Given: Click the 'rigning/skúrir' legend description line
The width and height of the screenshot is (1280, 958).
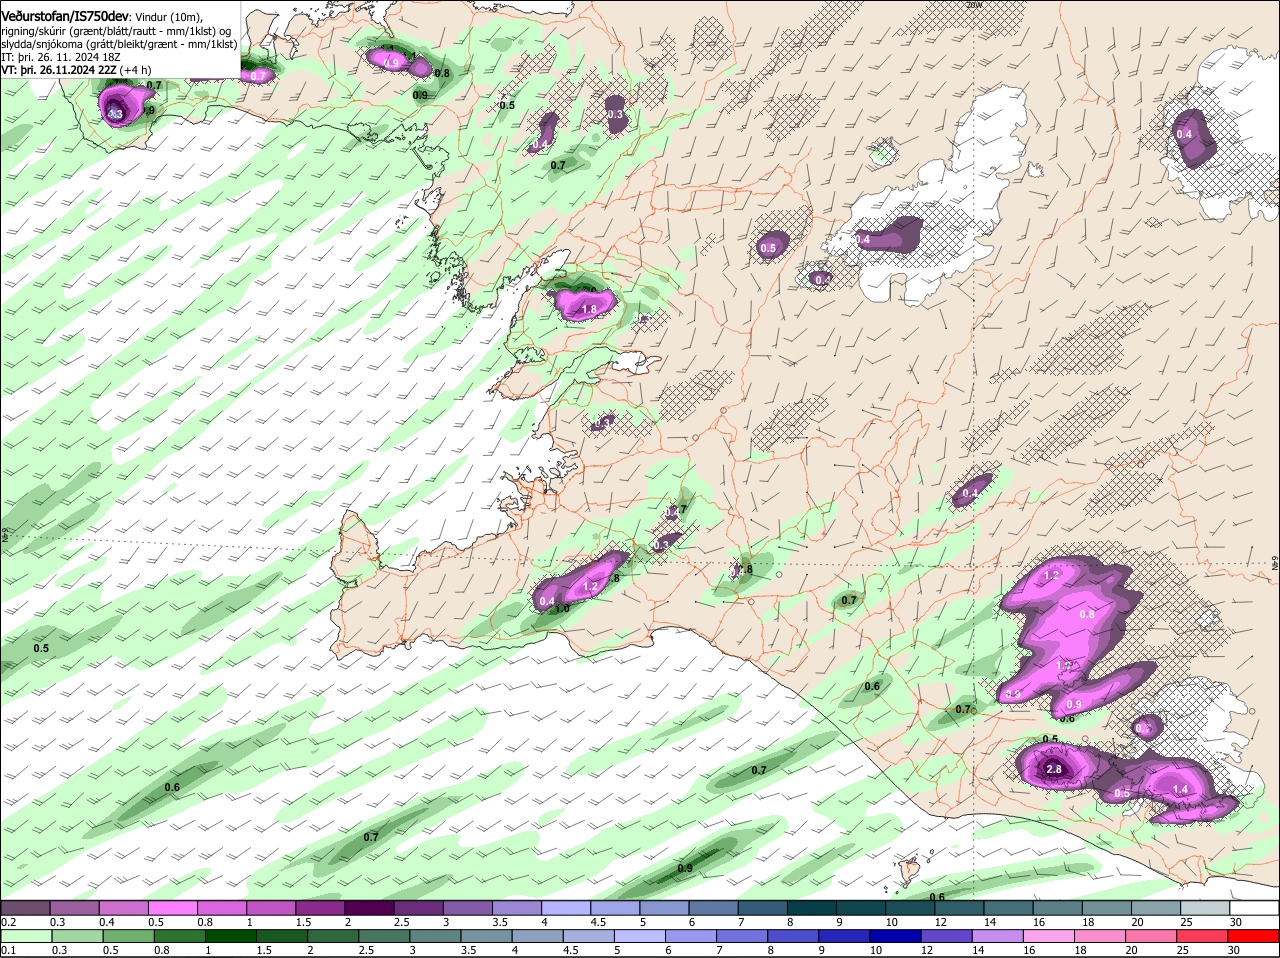Looking at the screenshot, I should point(116,30).
